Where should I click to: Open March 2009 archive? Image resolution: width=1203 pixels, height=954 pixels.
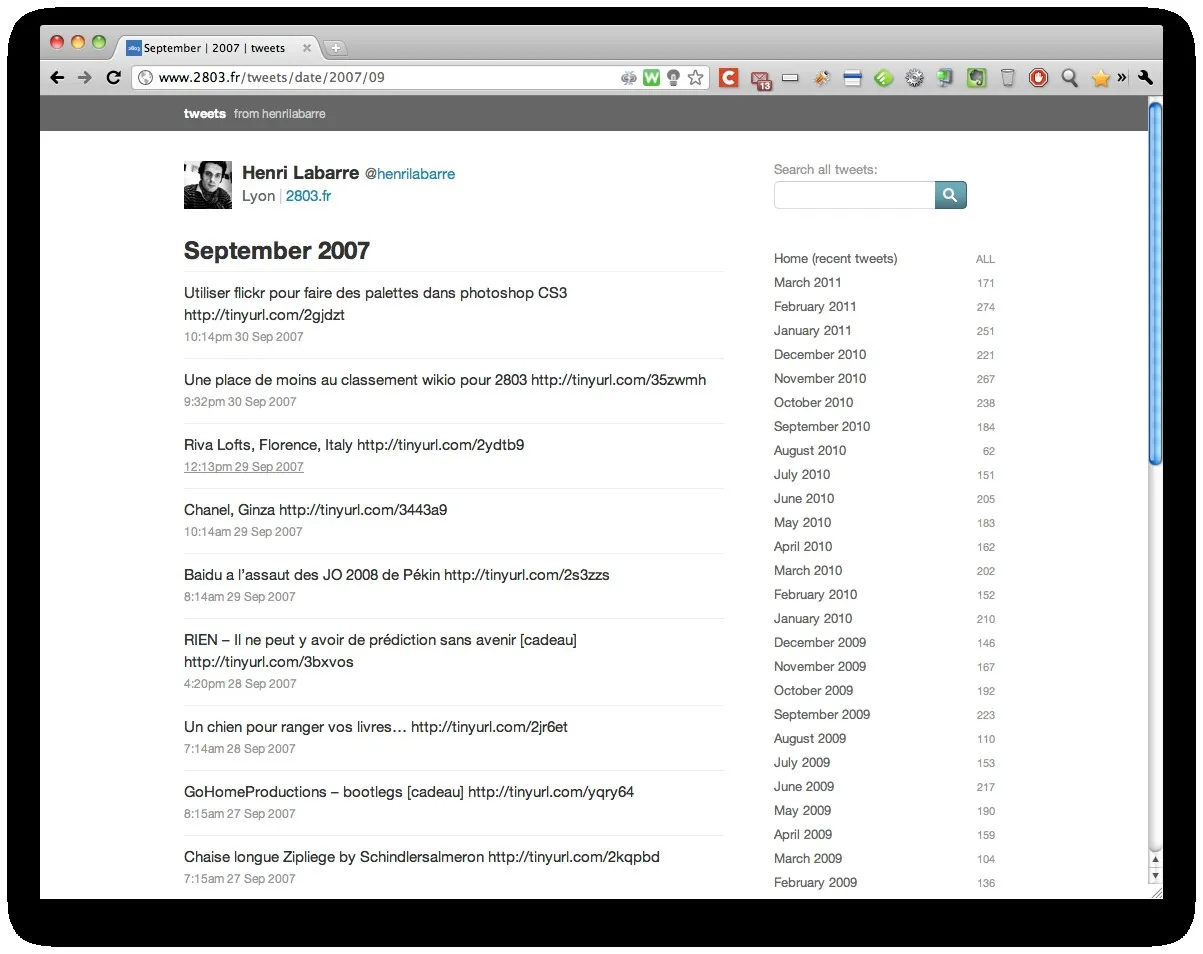point(808,859)
